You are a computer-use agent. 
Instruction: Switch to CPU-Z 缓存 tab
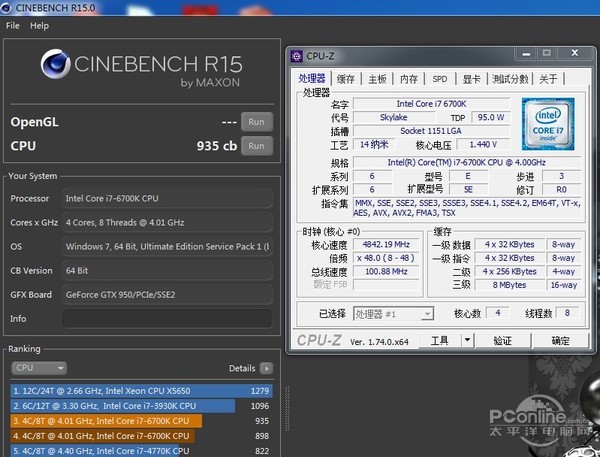(346, 79)
